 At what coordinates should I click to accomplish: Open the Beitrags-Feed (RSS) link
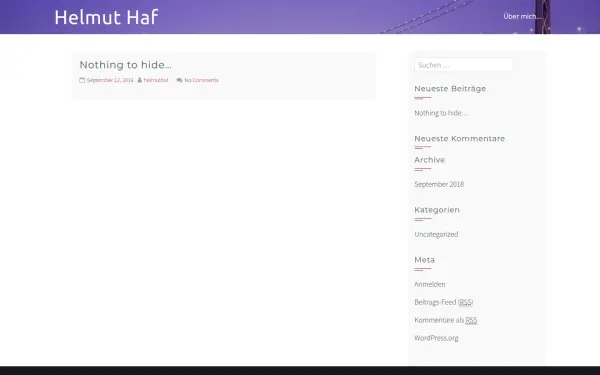444,302
